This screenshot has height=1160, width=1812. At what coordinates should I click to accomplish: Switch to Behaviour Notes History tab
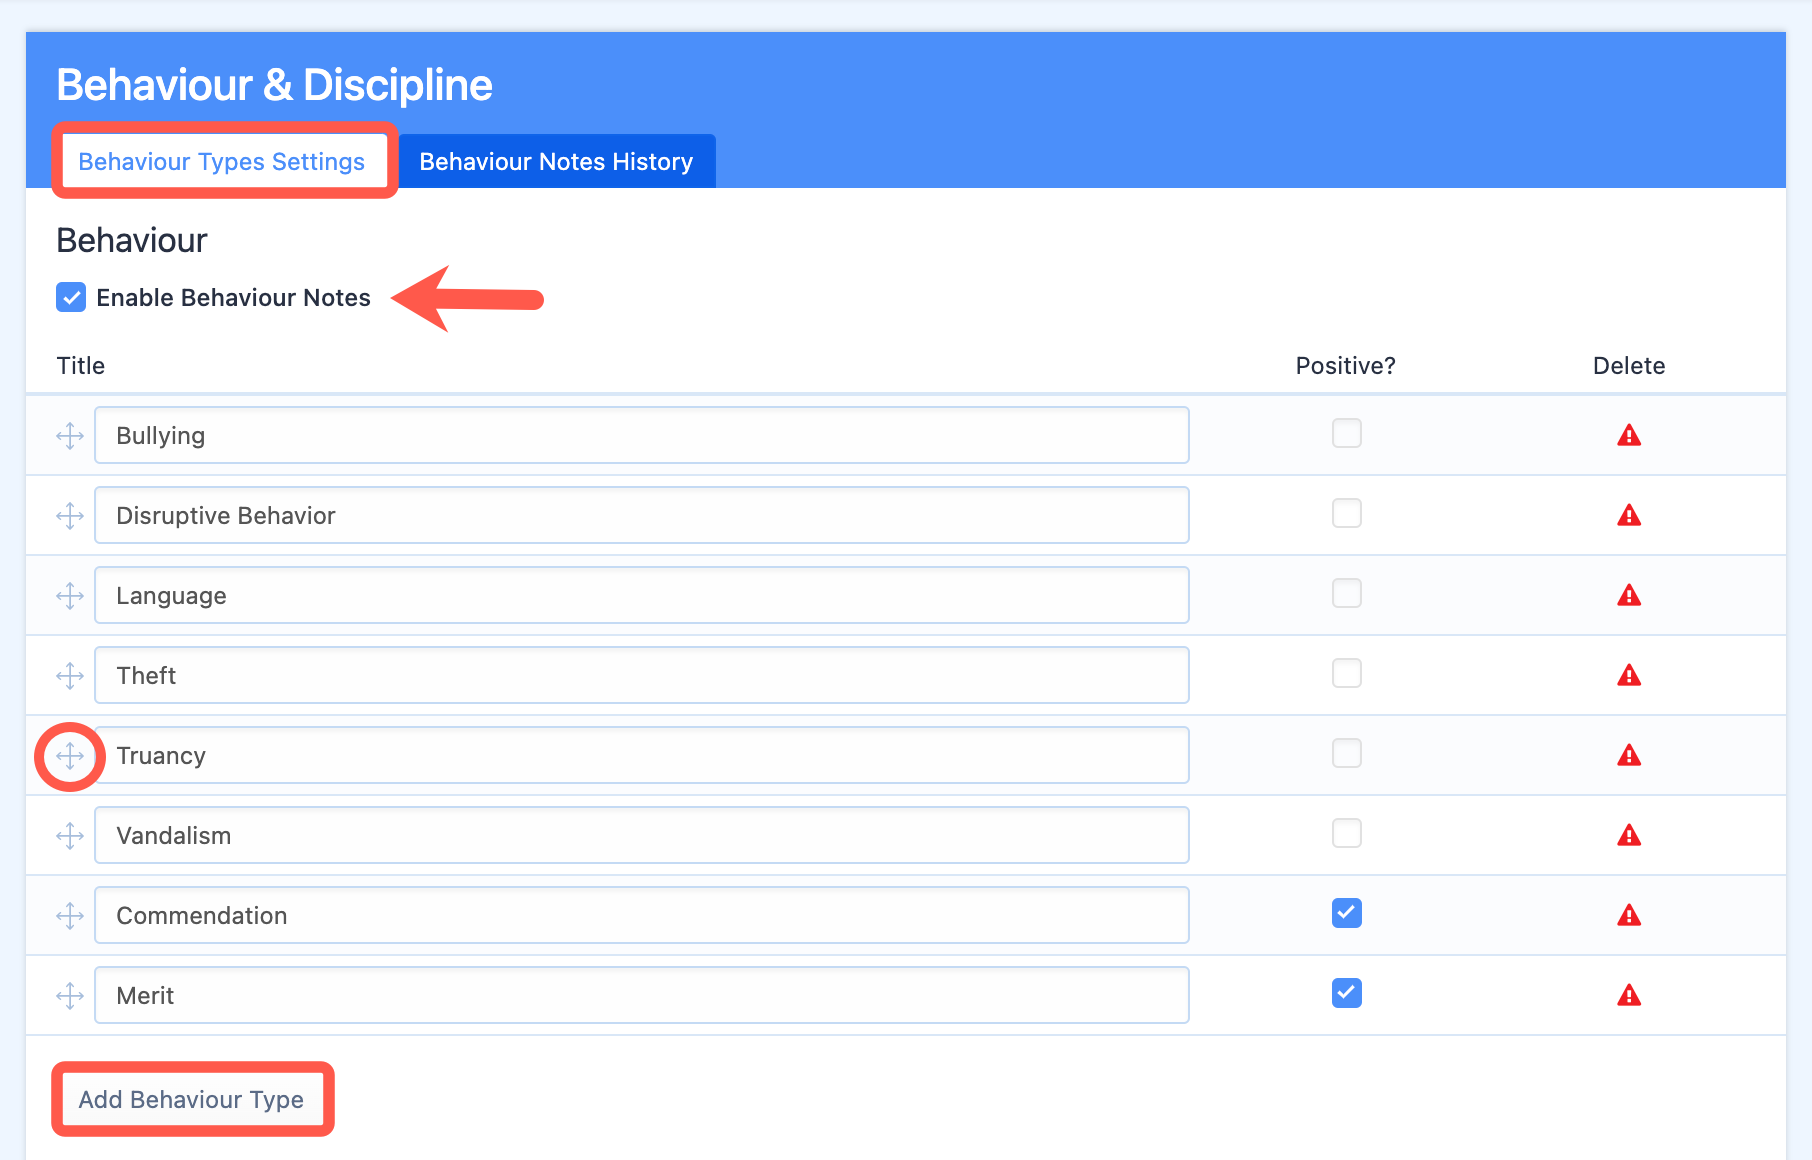pos(556,161)
